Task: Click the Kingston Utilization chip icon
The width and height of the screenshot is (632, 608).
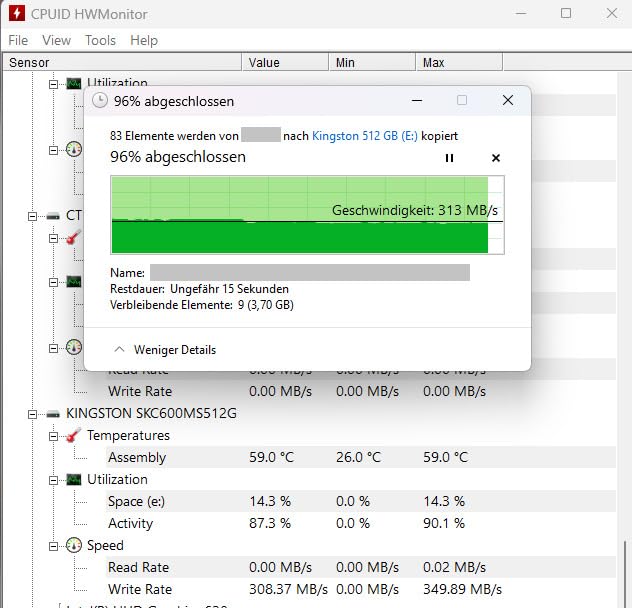Action: [x=74, y=479]
